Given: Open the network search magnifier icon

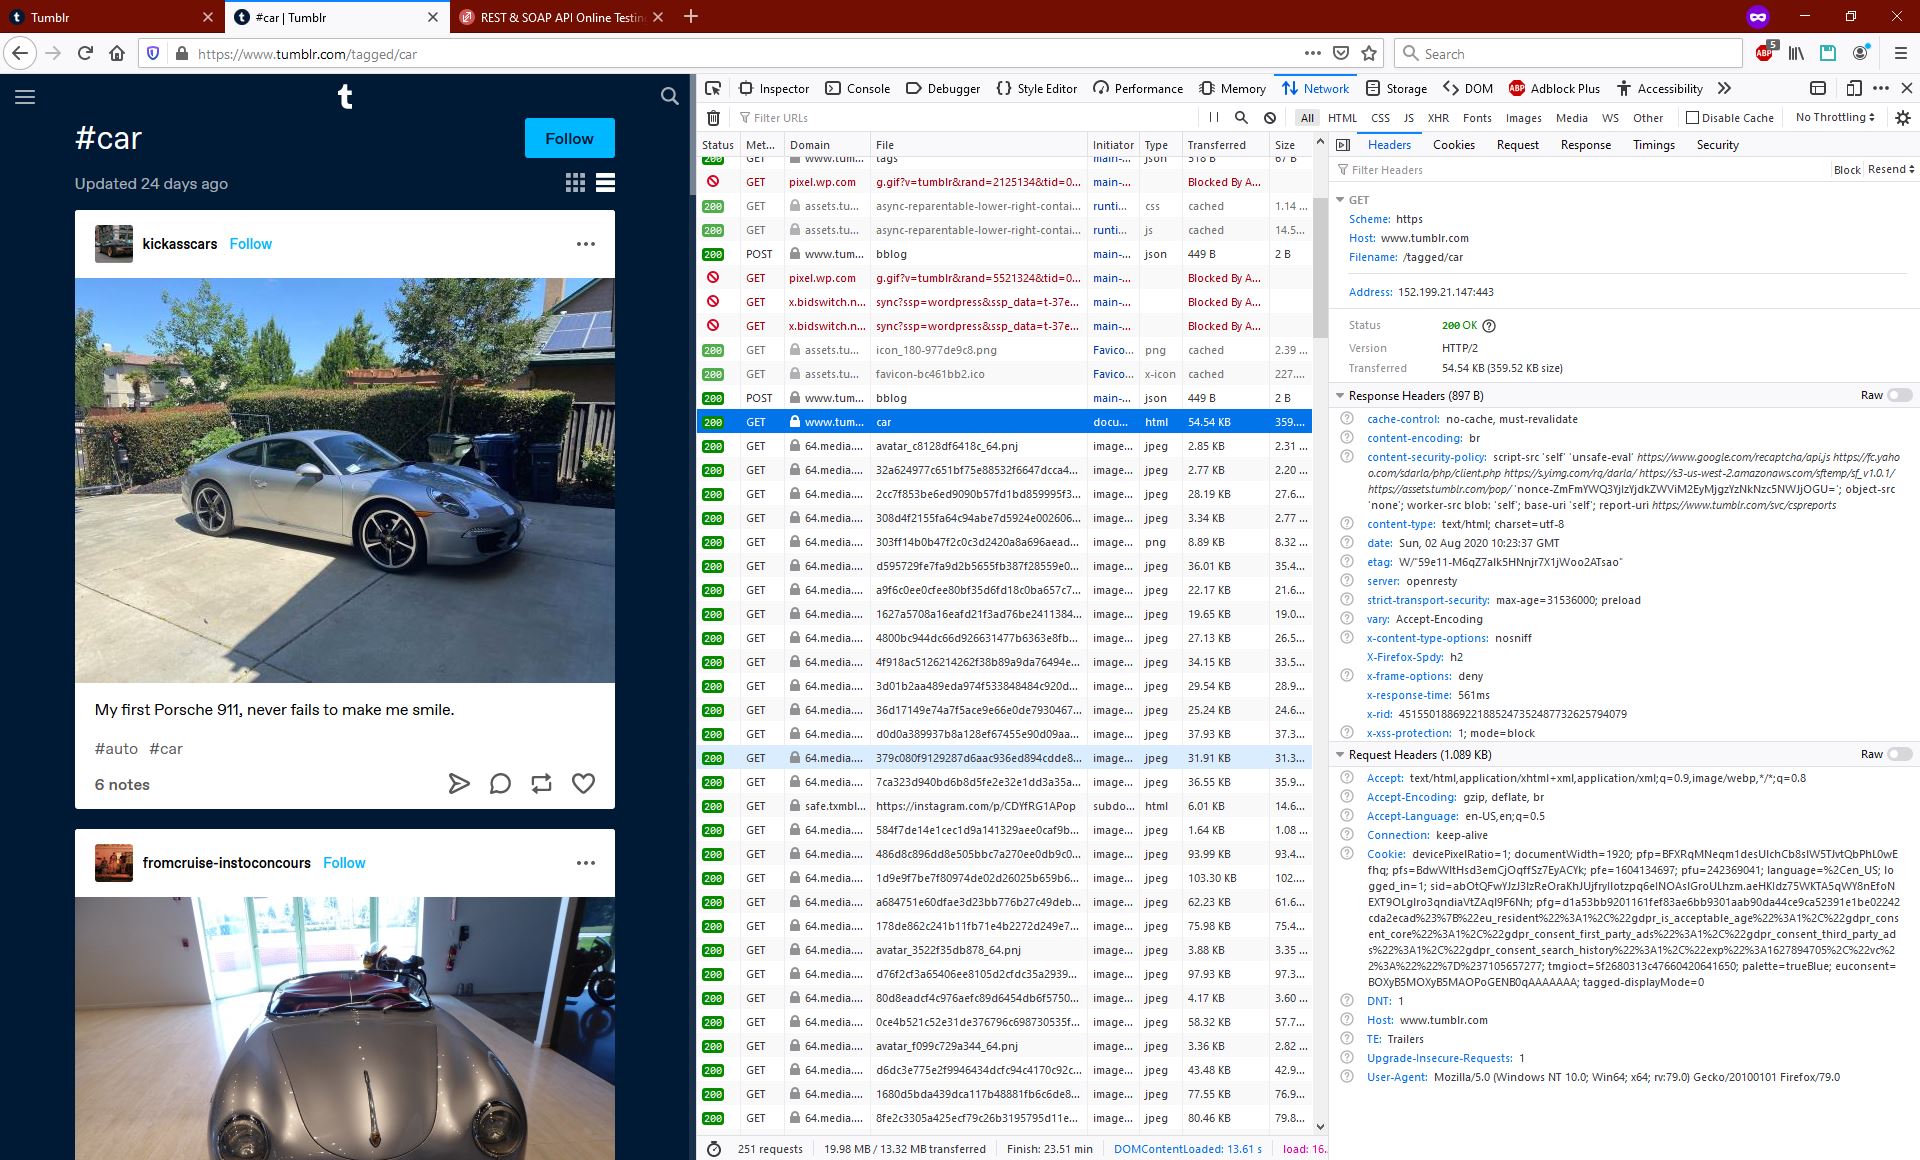Looking at the screenshot, I should pos(1241,118).
